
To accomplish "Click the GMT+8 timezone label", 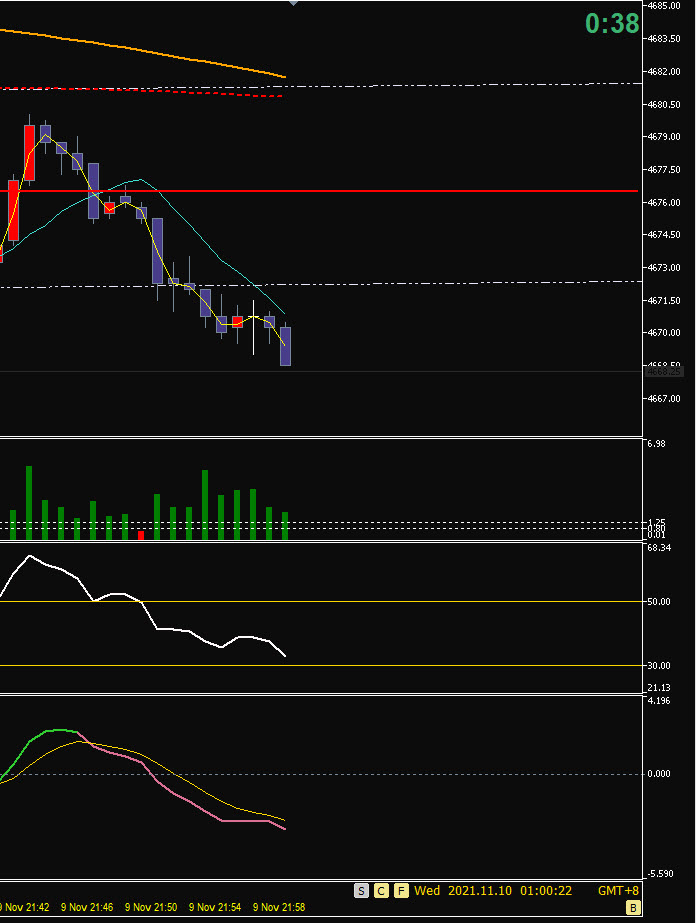I will pos(618,891).
